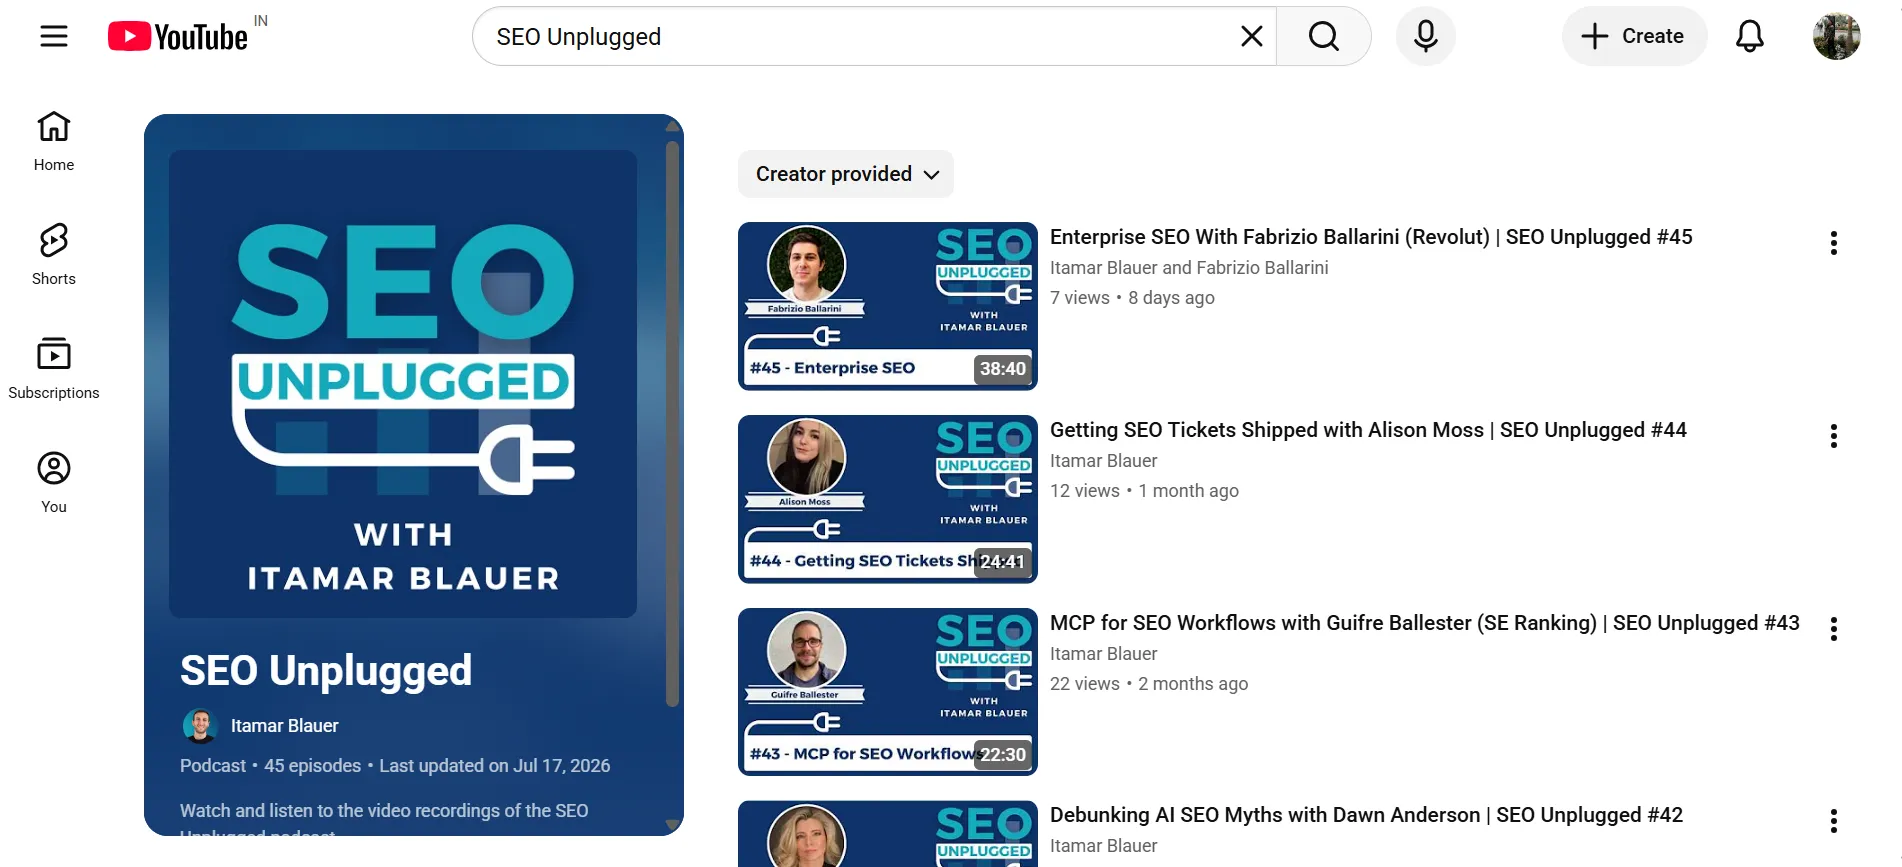Open the You section
1902x867 pixels.
click(54, 483)
